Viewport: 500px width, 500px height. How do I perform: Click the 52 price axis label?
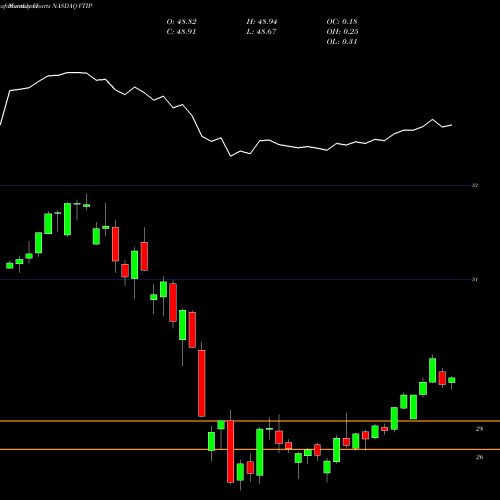(x=475, y=185)
